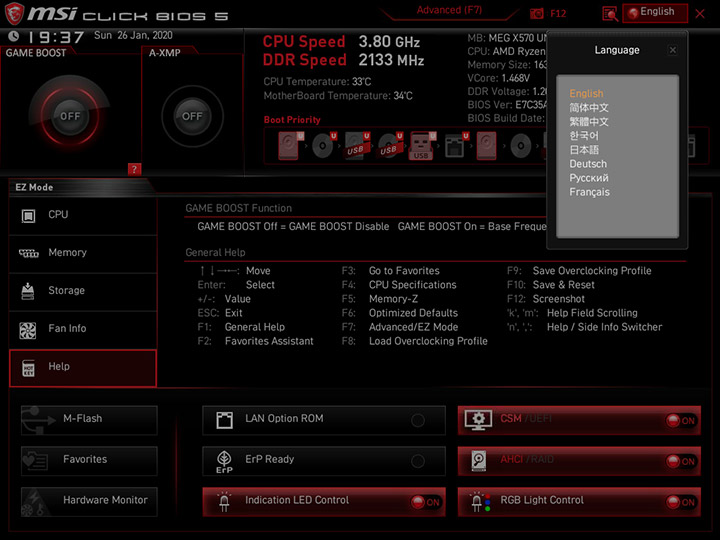Click the F6 Optimized Defaults help entry

[399, 313]
